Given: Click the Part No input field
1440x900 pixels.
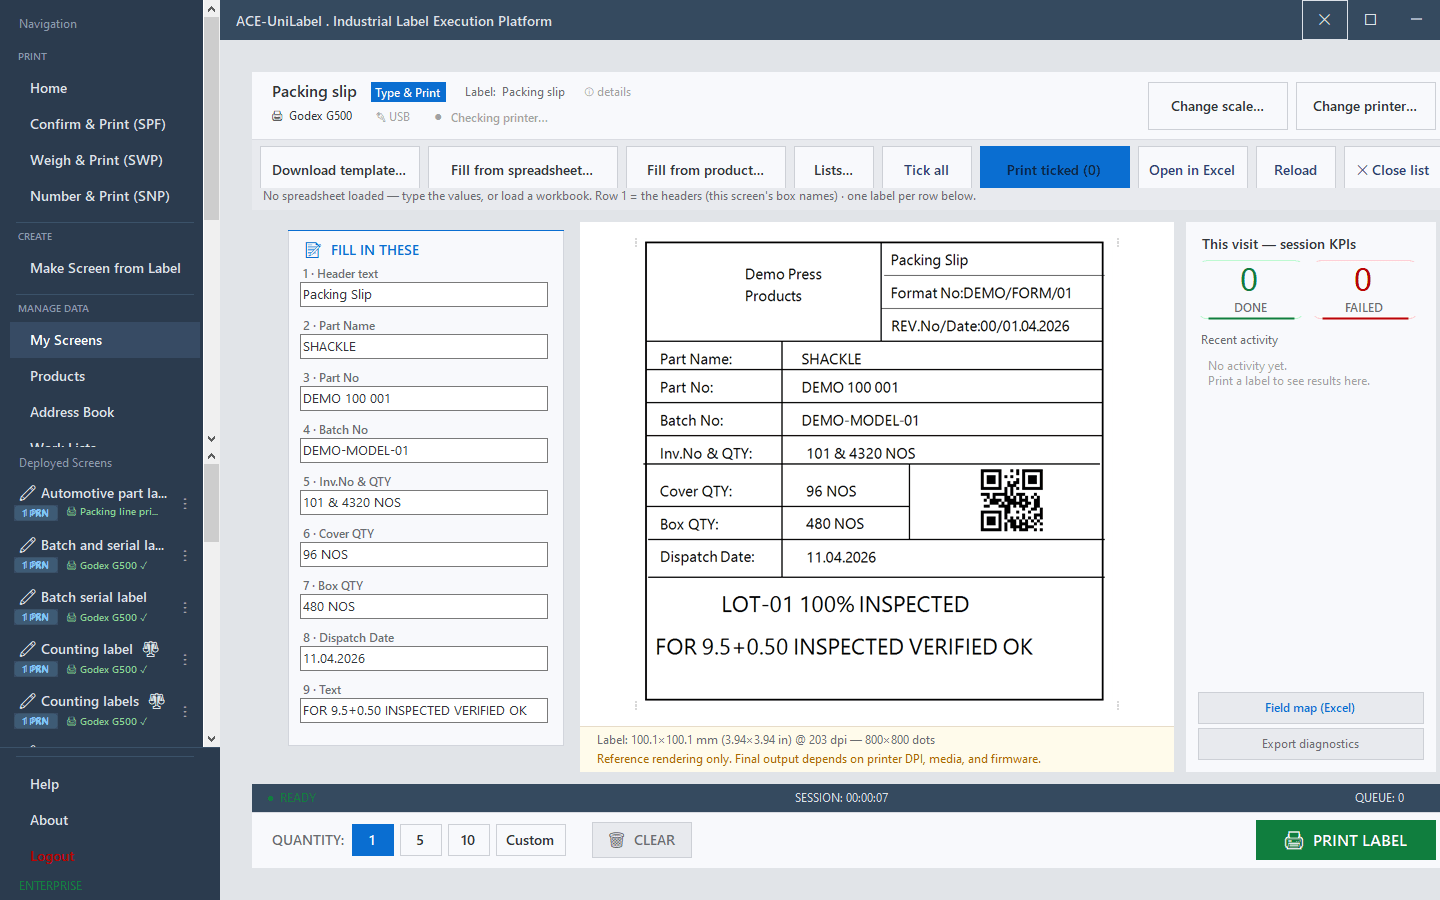Looking at the screenshot, I should (424, 398).
